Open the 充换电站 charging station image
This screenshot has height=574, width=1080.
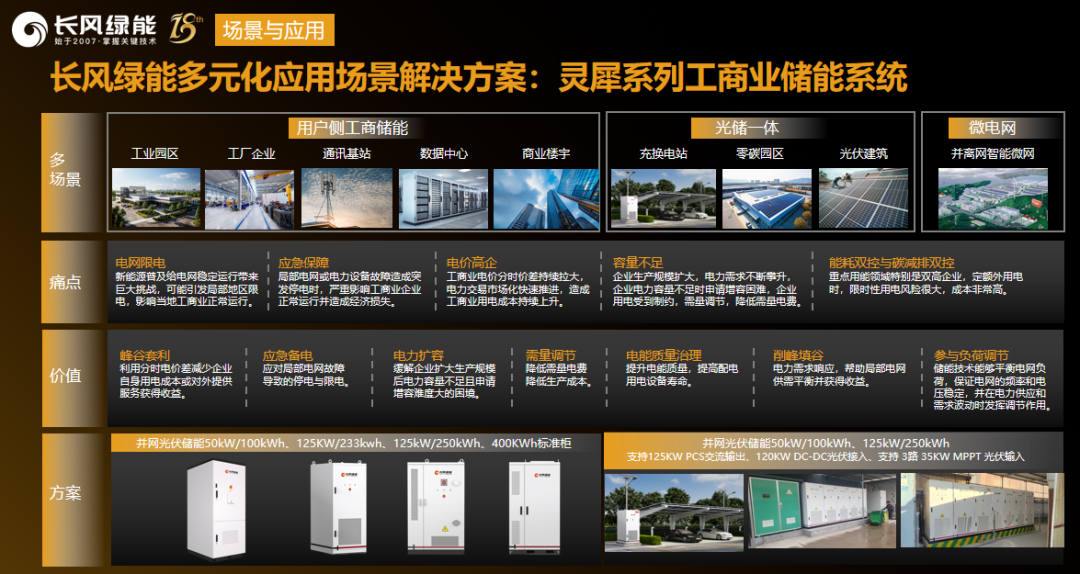point(663,198)
